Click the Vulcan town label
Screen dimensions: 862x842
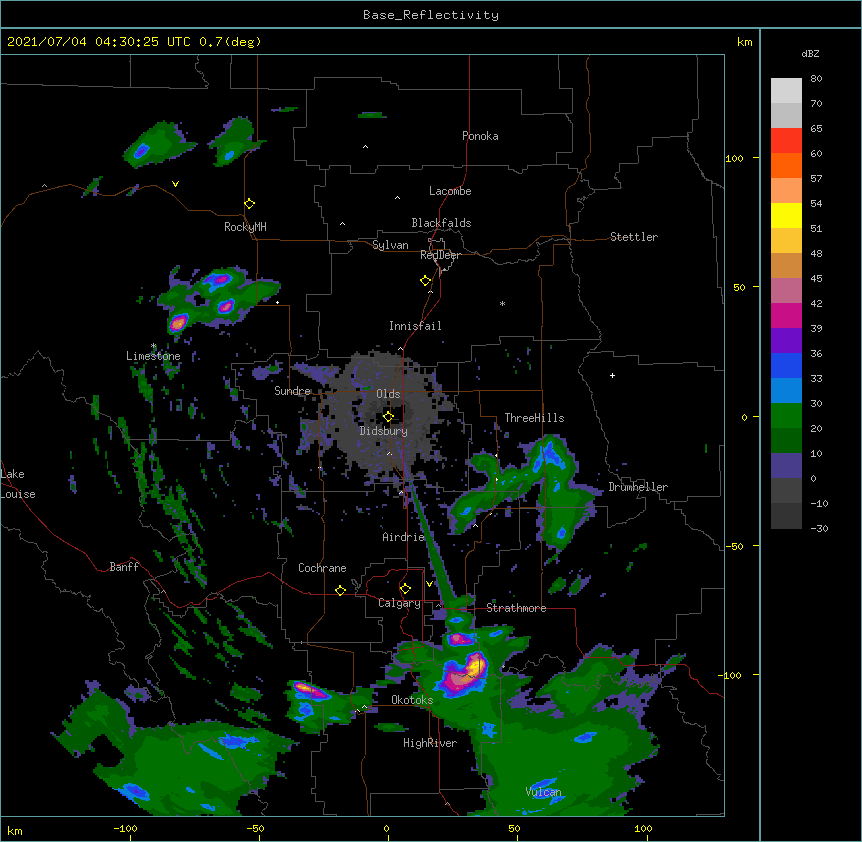pyautogui.click(x=543, y=792)
